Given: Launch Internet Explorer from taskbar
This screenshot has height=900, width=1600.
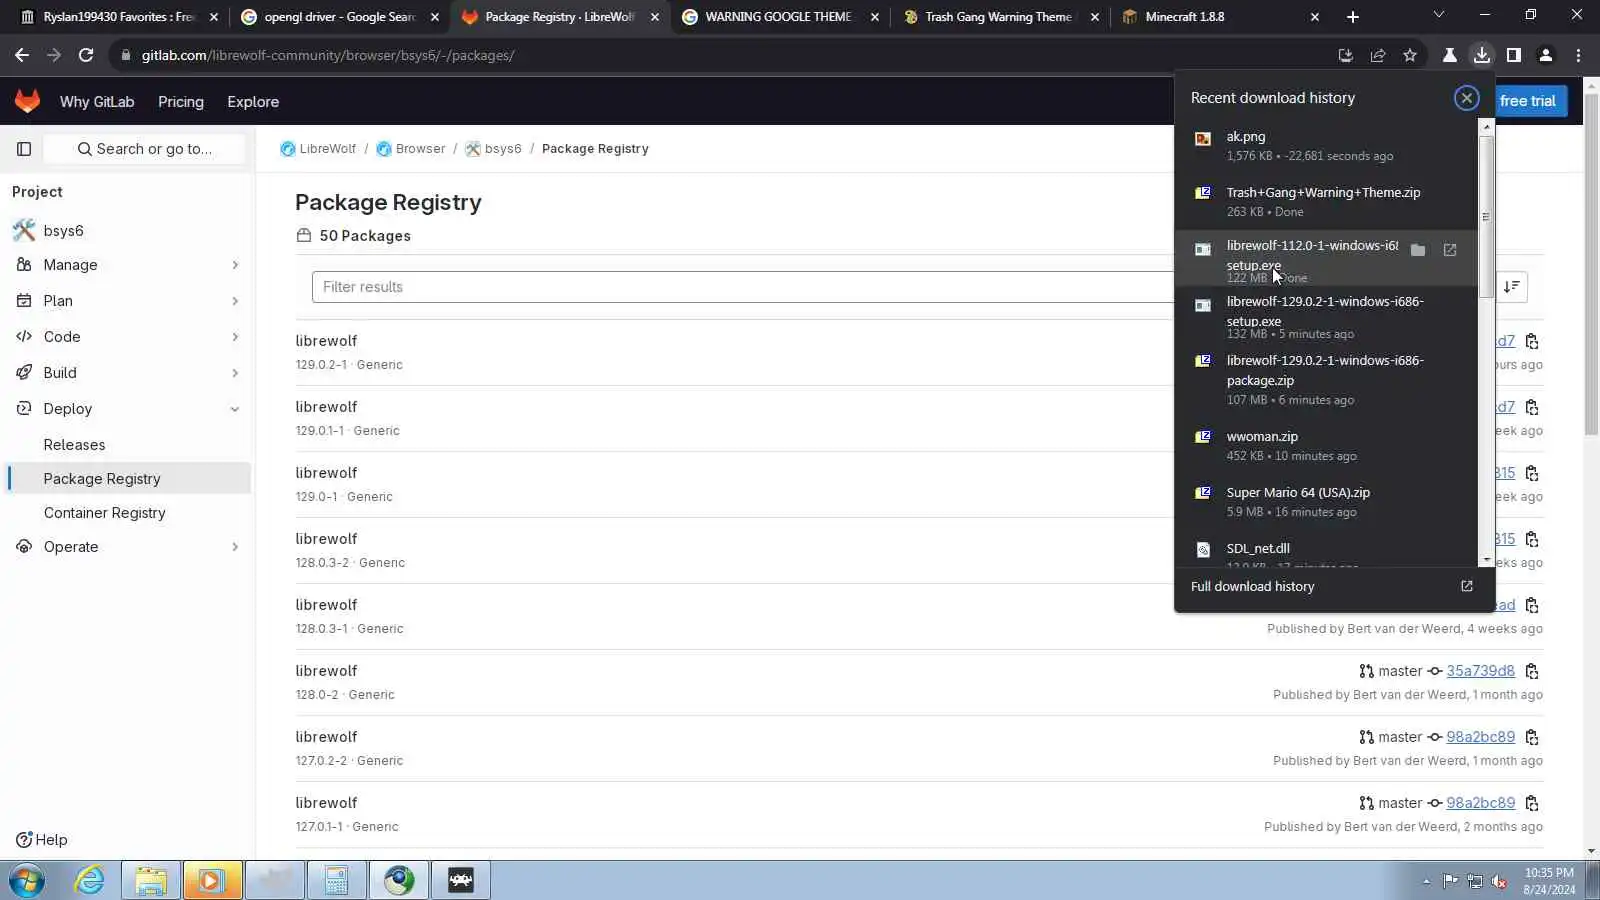Looking at the screenshot, I should coord(89,881).
